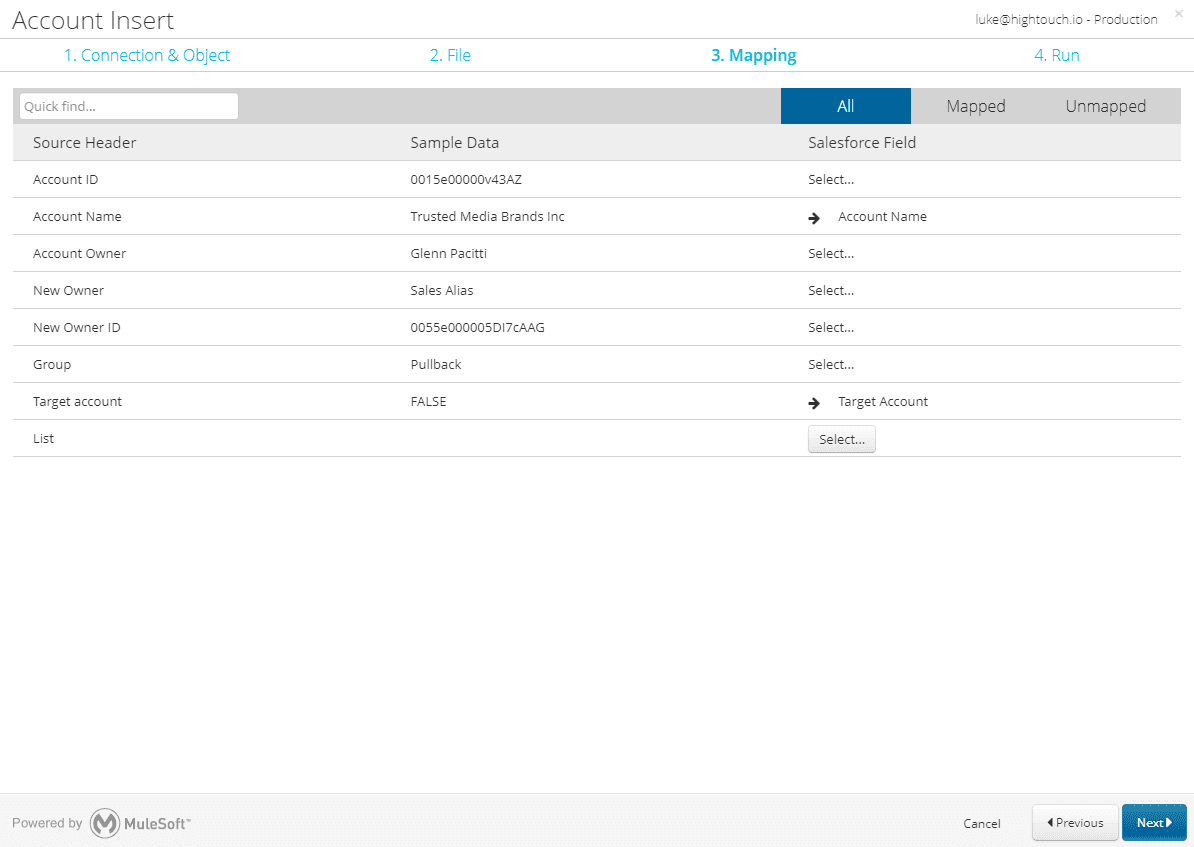This screenshot has height=847, width=1194.
Task: Click the Next button
Action: (1154, 822)
